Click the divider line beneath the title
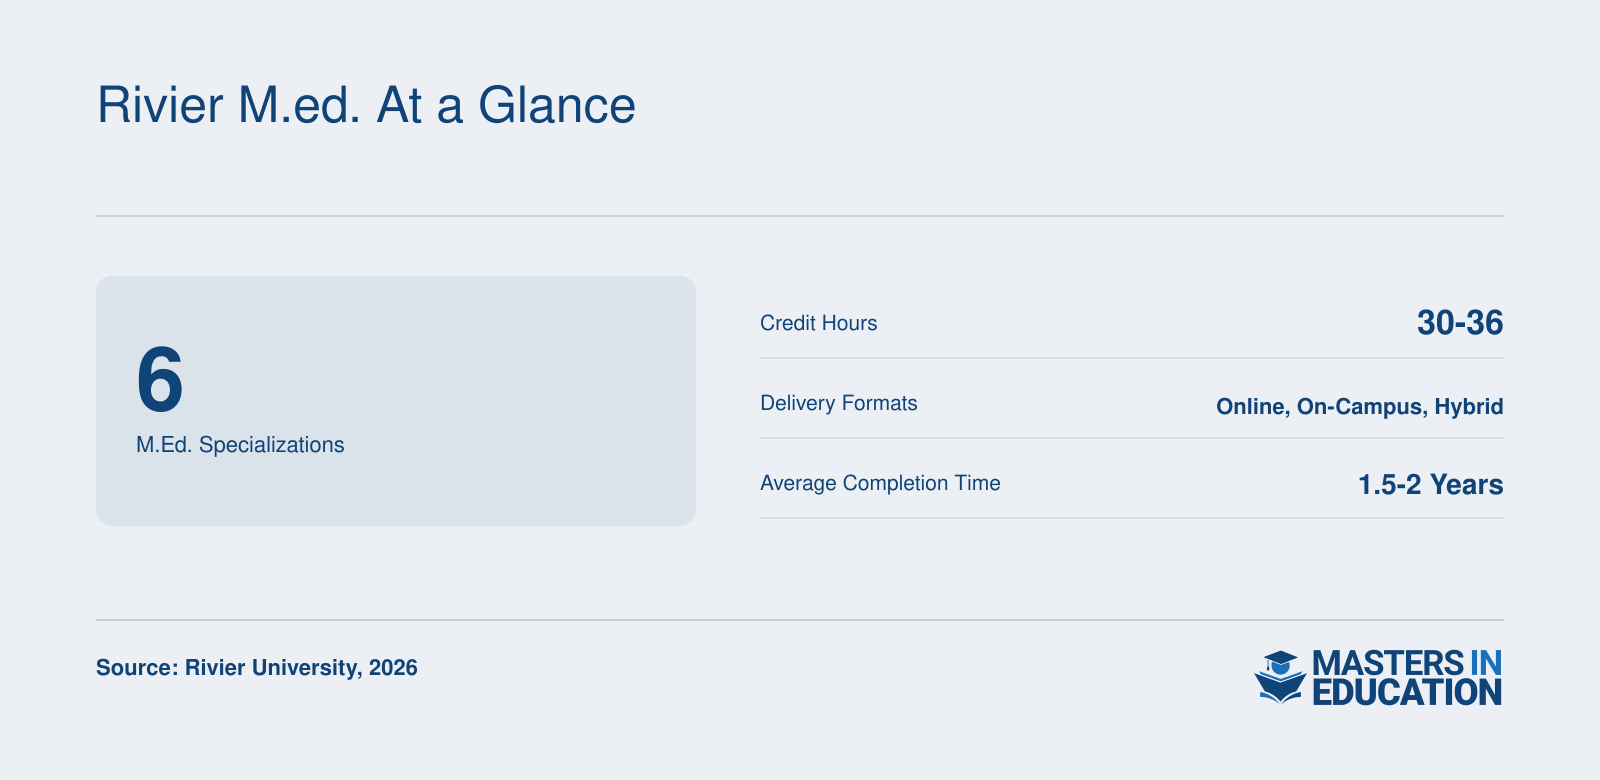Screen dimensions: 1600x780 [x=800, y=216]
